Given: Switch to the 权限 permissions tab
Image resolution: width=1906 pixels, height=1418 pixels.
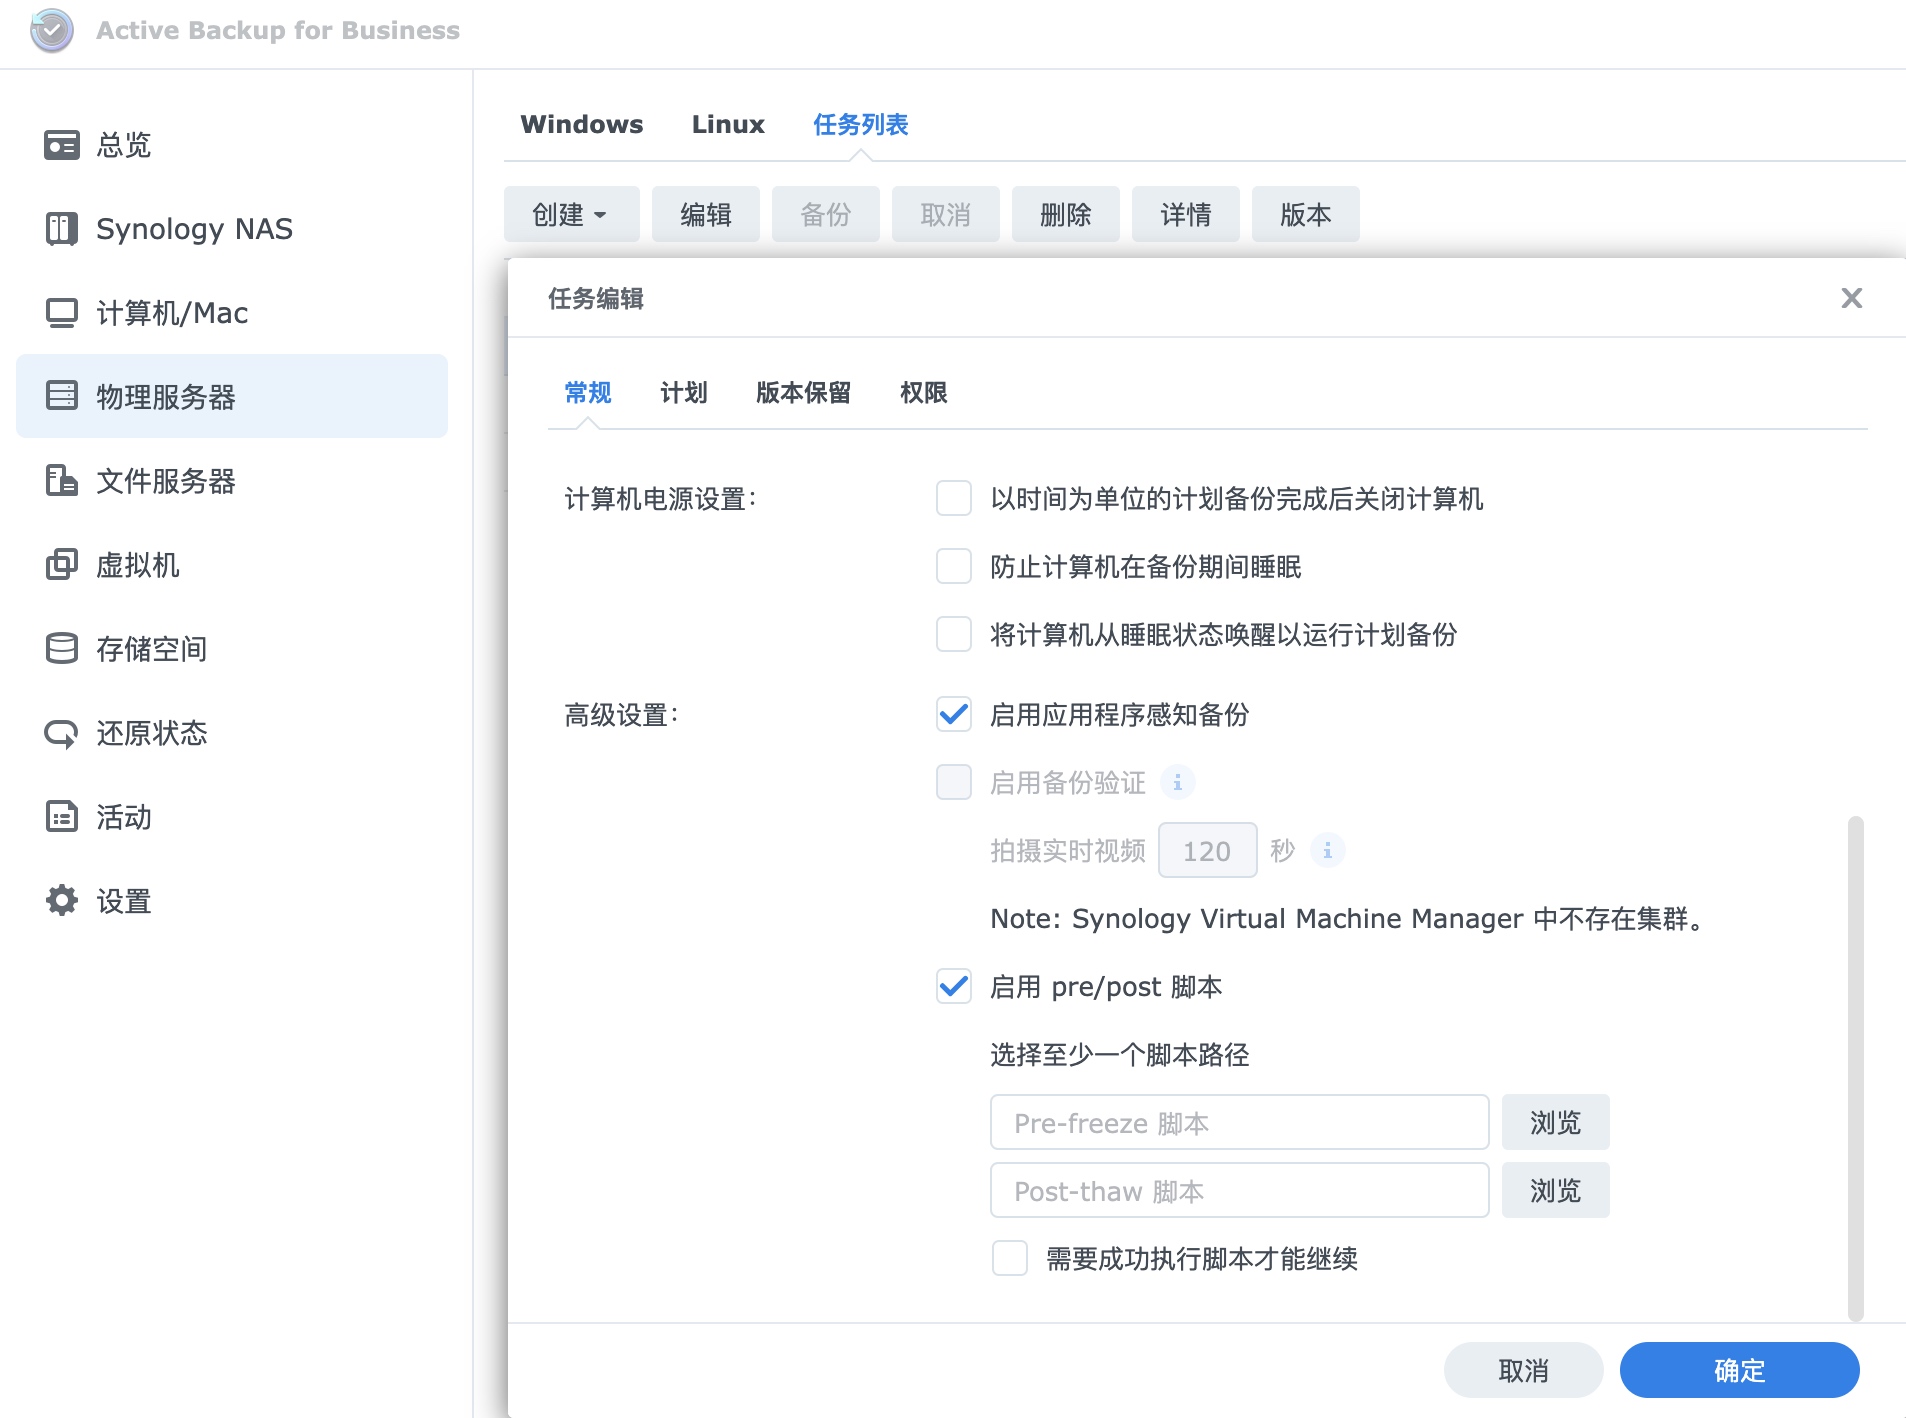Looking at the screenshot, I should point(924,392).
